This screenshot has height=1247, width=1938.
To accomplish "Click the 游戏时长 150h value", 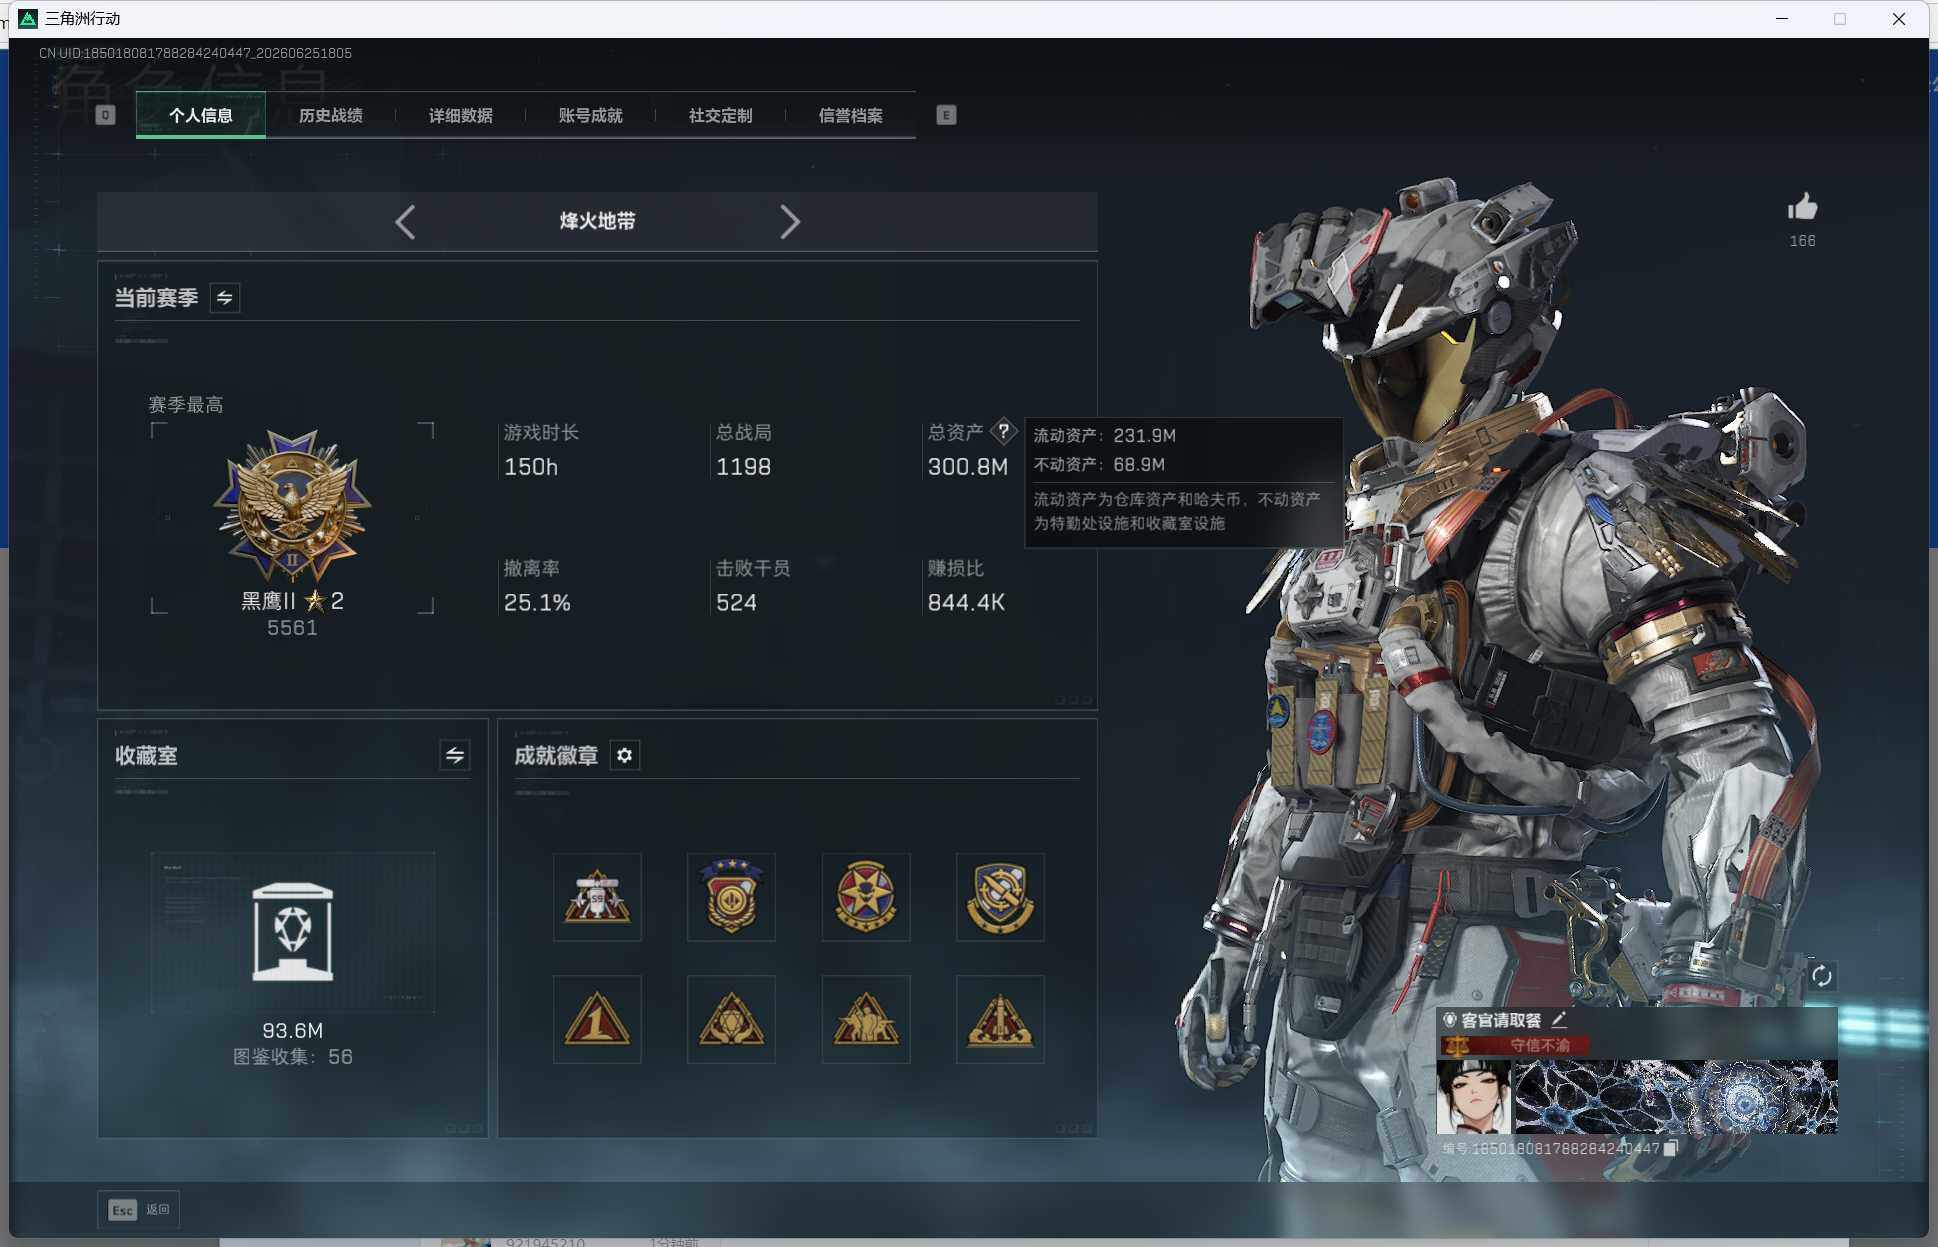I will pyautogui.click(x=531, y=467).
